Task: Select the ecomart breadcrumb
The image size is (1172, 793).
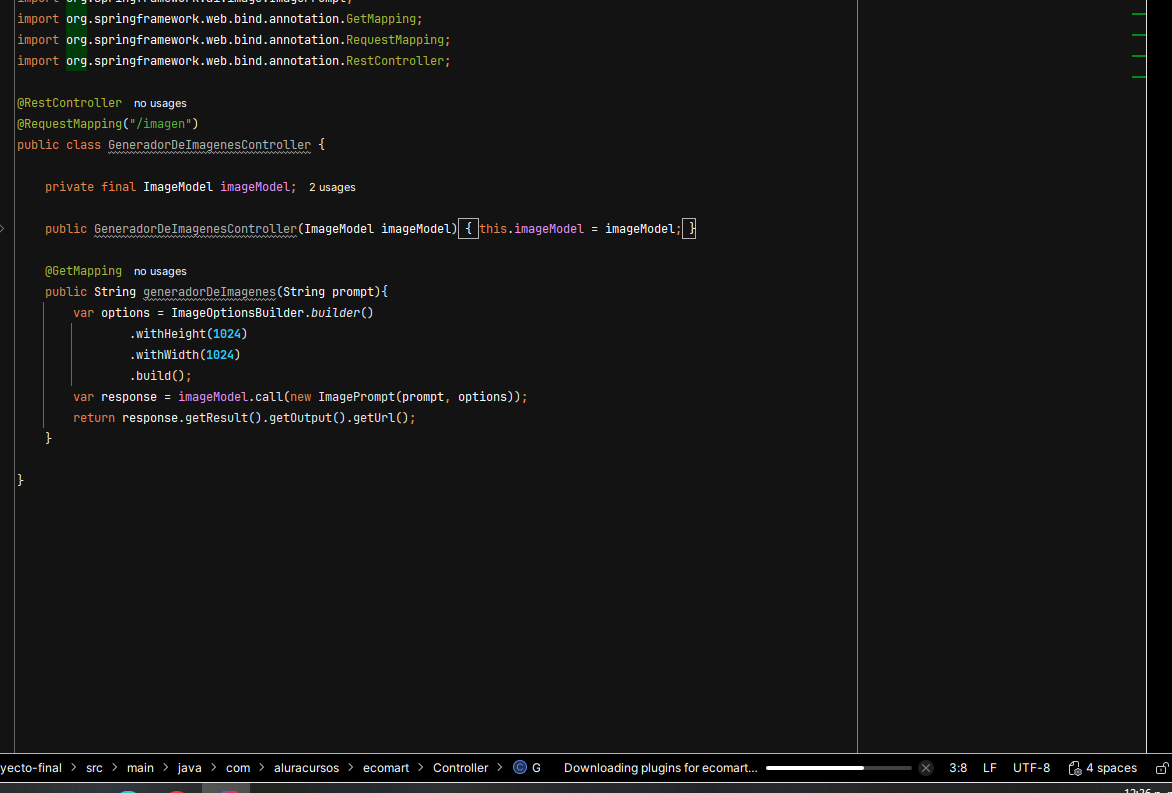Action: [386, 768]
